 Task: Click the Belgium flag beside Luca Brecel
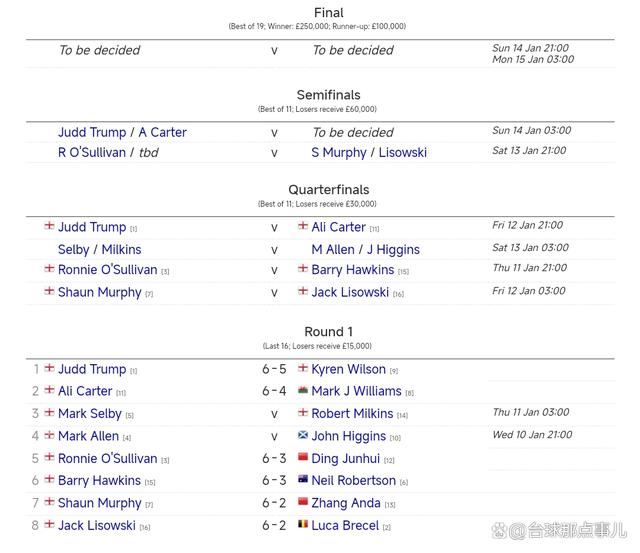303,524
